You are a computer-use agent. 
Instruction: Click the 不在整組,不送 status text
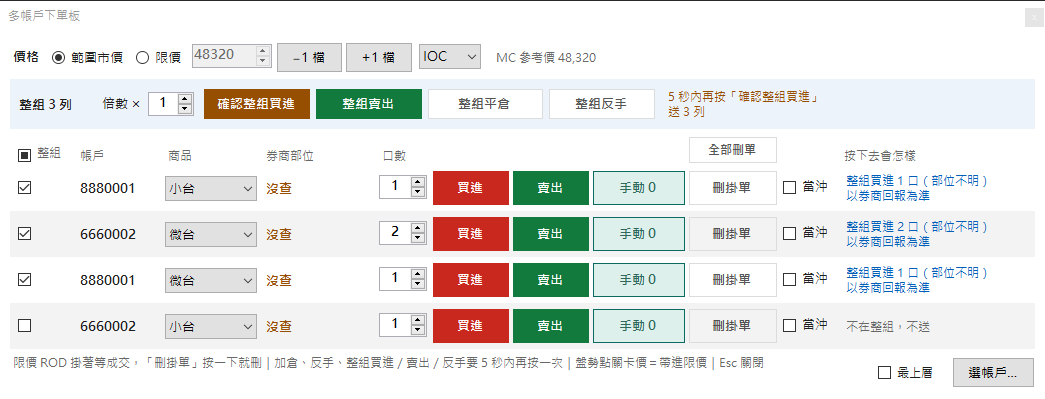(888, 326)
